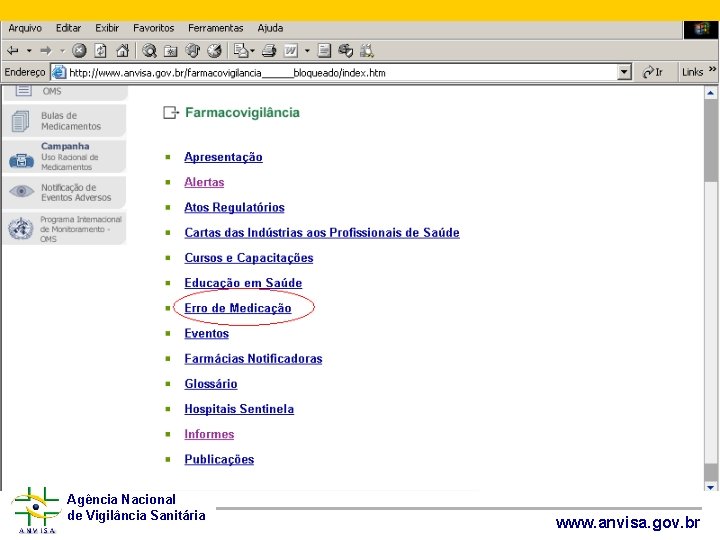Open Notificação de Eventos Adversos
Viewport: 720px width, 540px height.
64,192
